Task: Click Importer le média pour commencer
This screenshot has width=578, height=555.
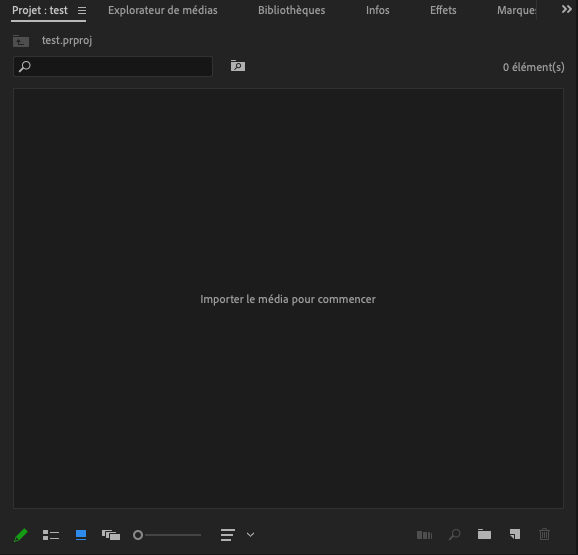Action: [288, 299]
